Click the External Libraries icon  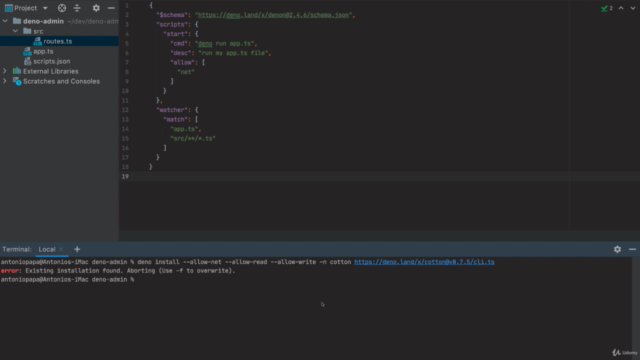pyautogui.click(x=17, y=71)
